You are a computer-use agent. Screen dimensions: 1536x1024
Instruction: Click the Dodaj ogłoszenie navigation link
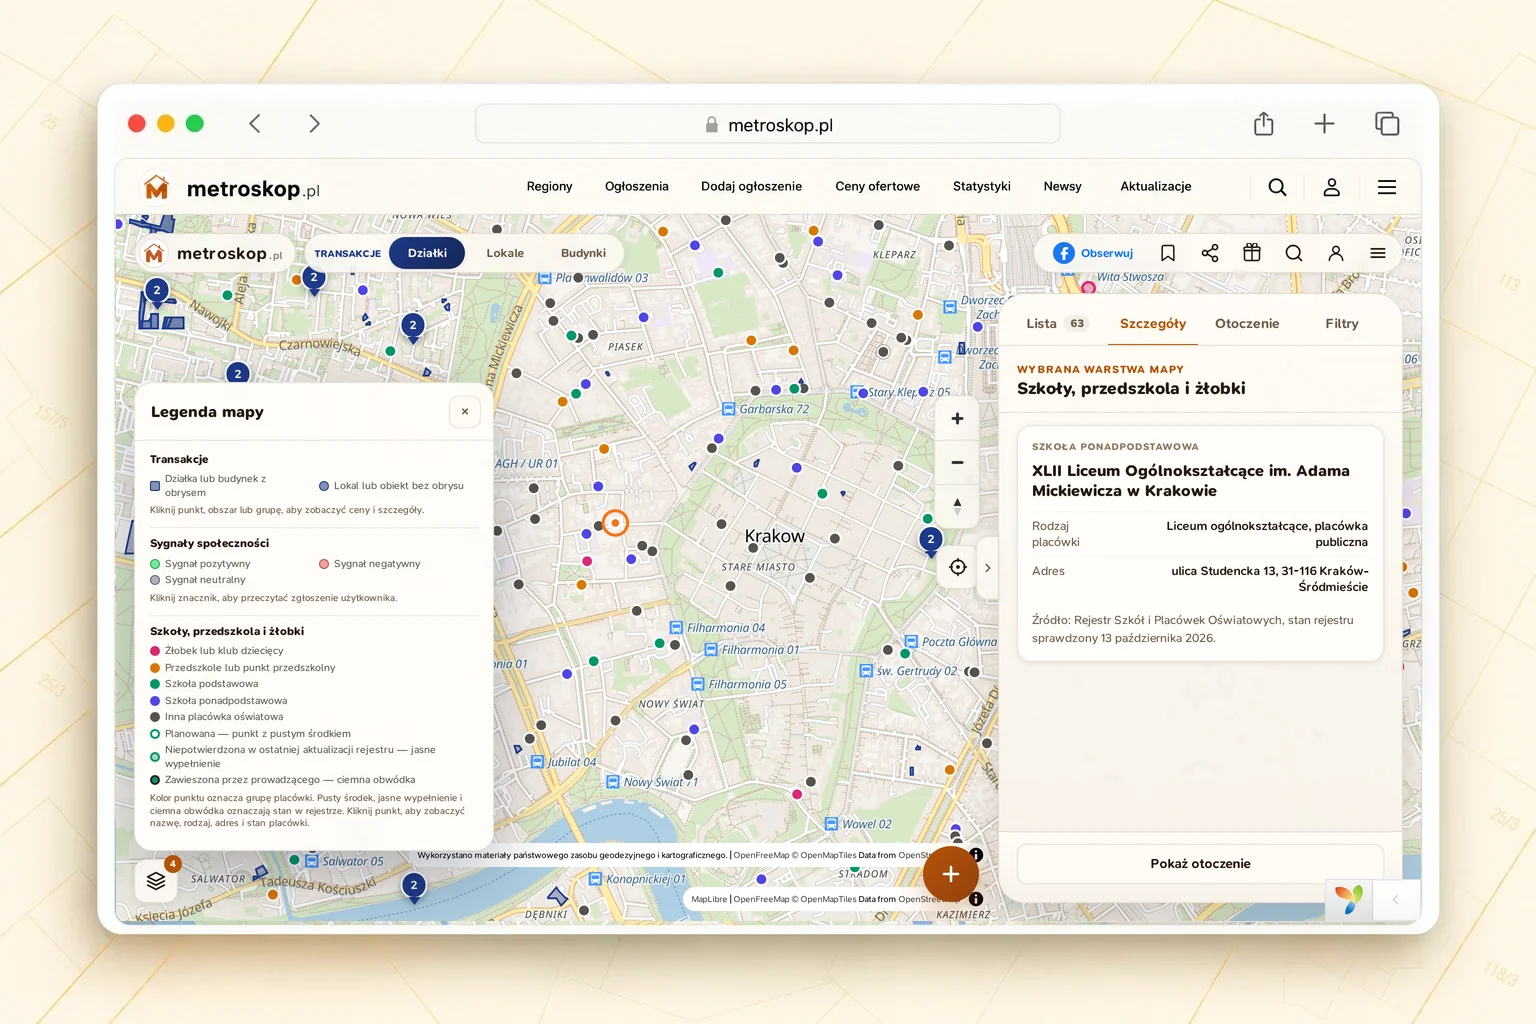pyautogui.click(x=751, y=186)
